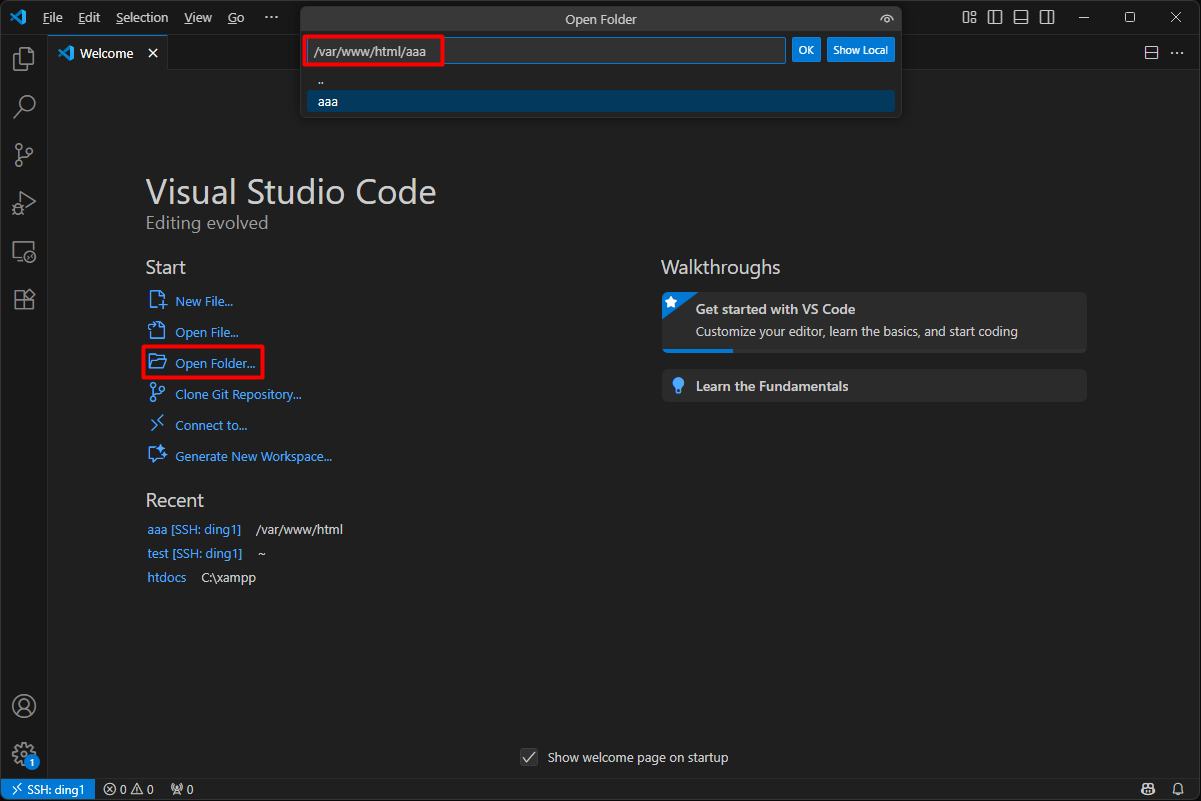Open the Extensions view
The width and height of the screenshot is (1201, 801).
point(24,299)
